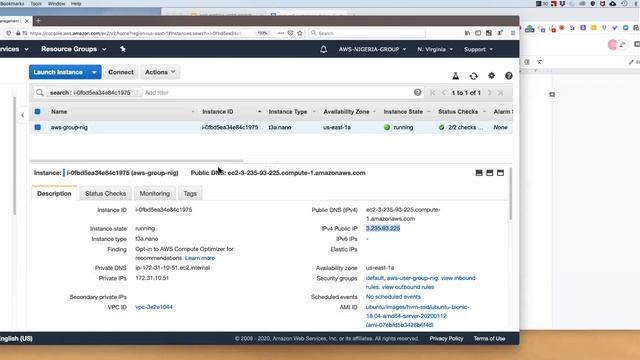
Task: Minimize the instance details pane with the first layout icon
Action: click(479, 173)
